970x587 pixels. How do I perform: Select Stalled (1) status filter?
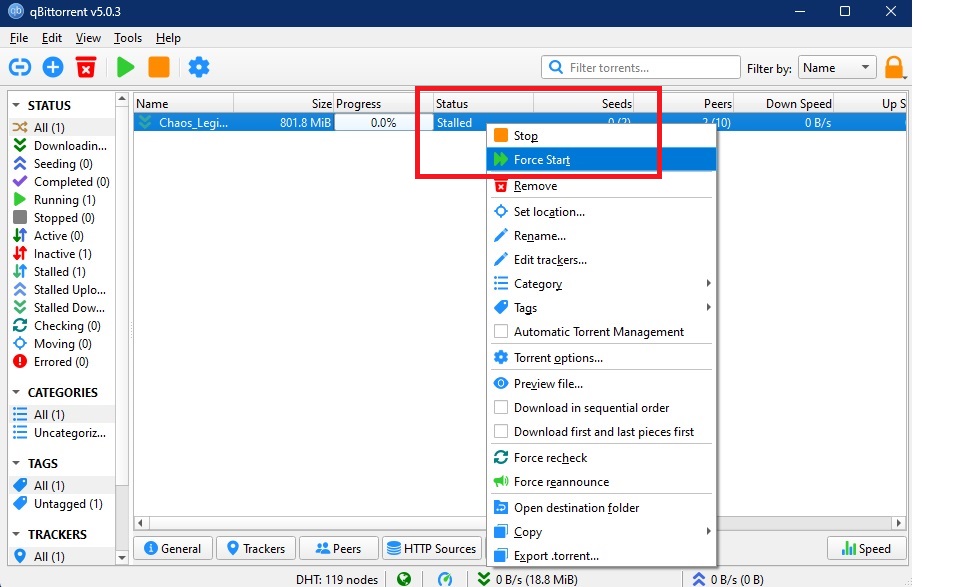coord(60,272)
